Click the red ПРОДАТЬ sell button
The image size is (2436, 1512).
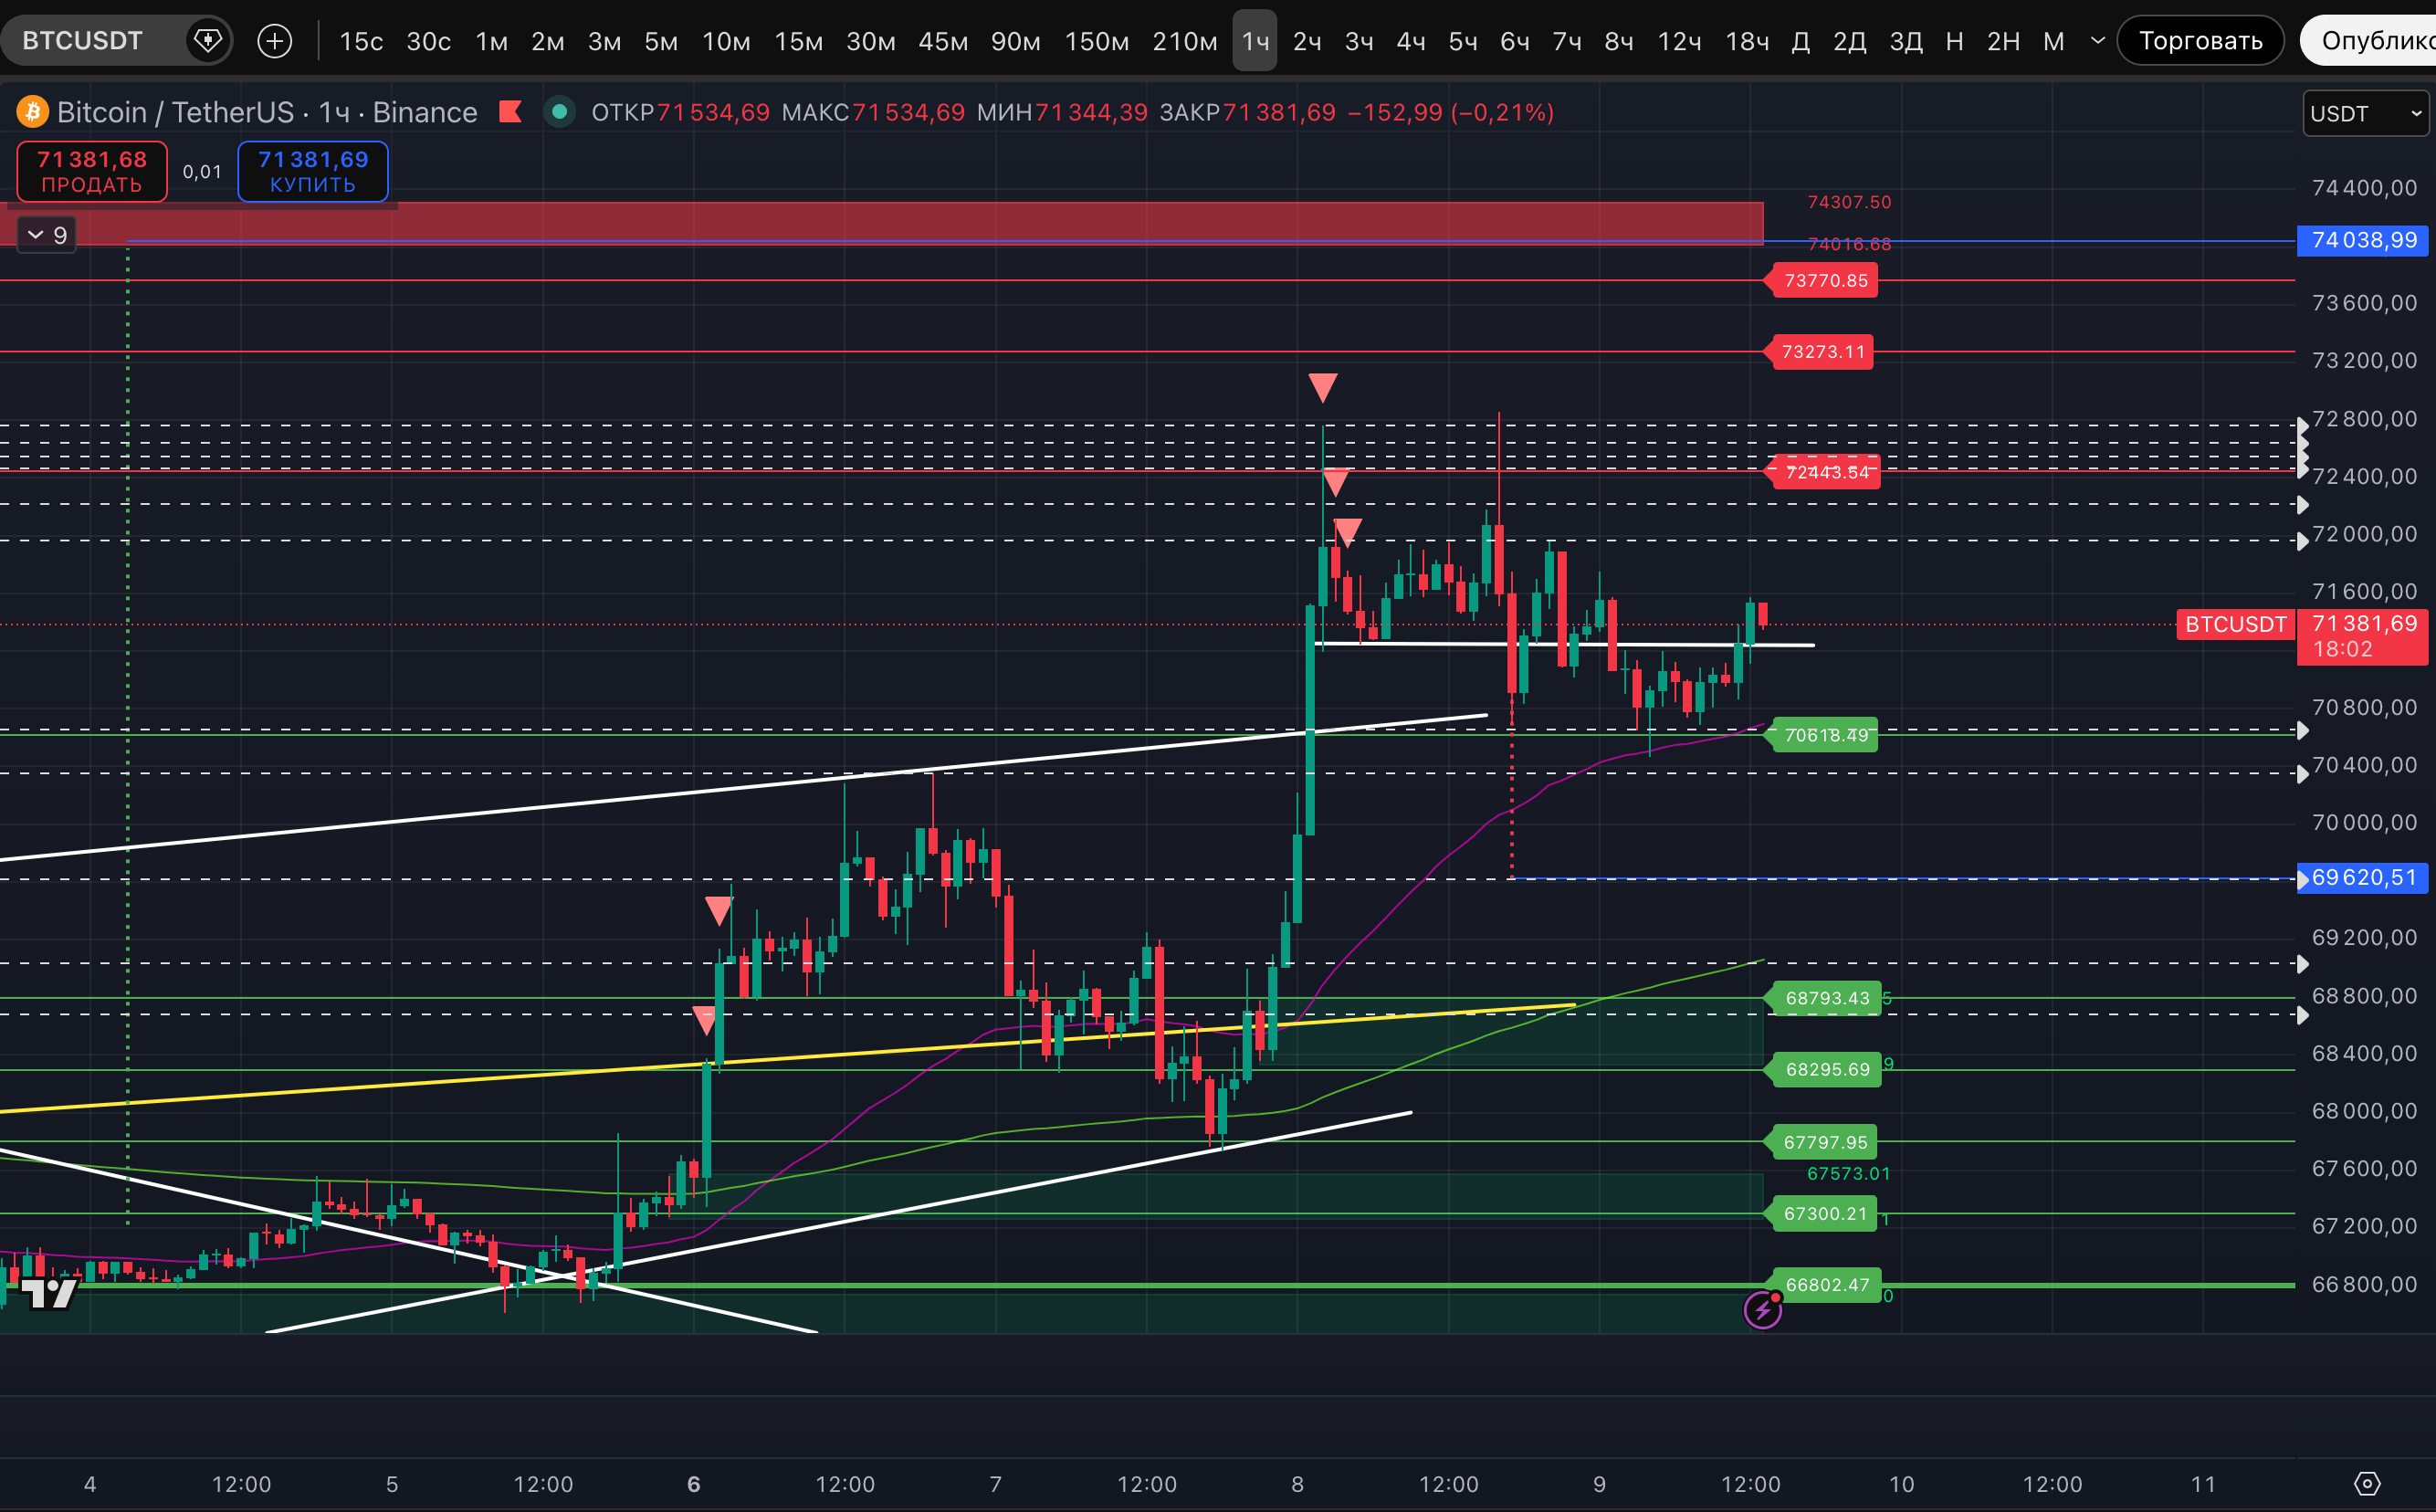click(92, 171)
